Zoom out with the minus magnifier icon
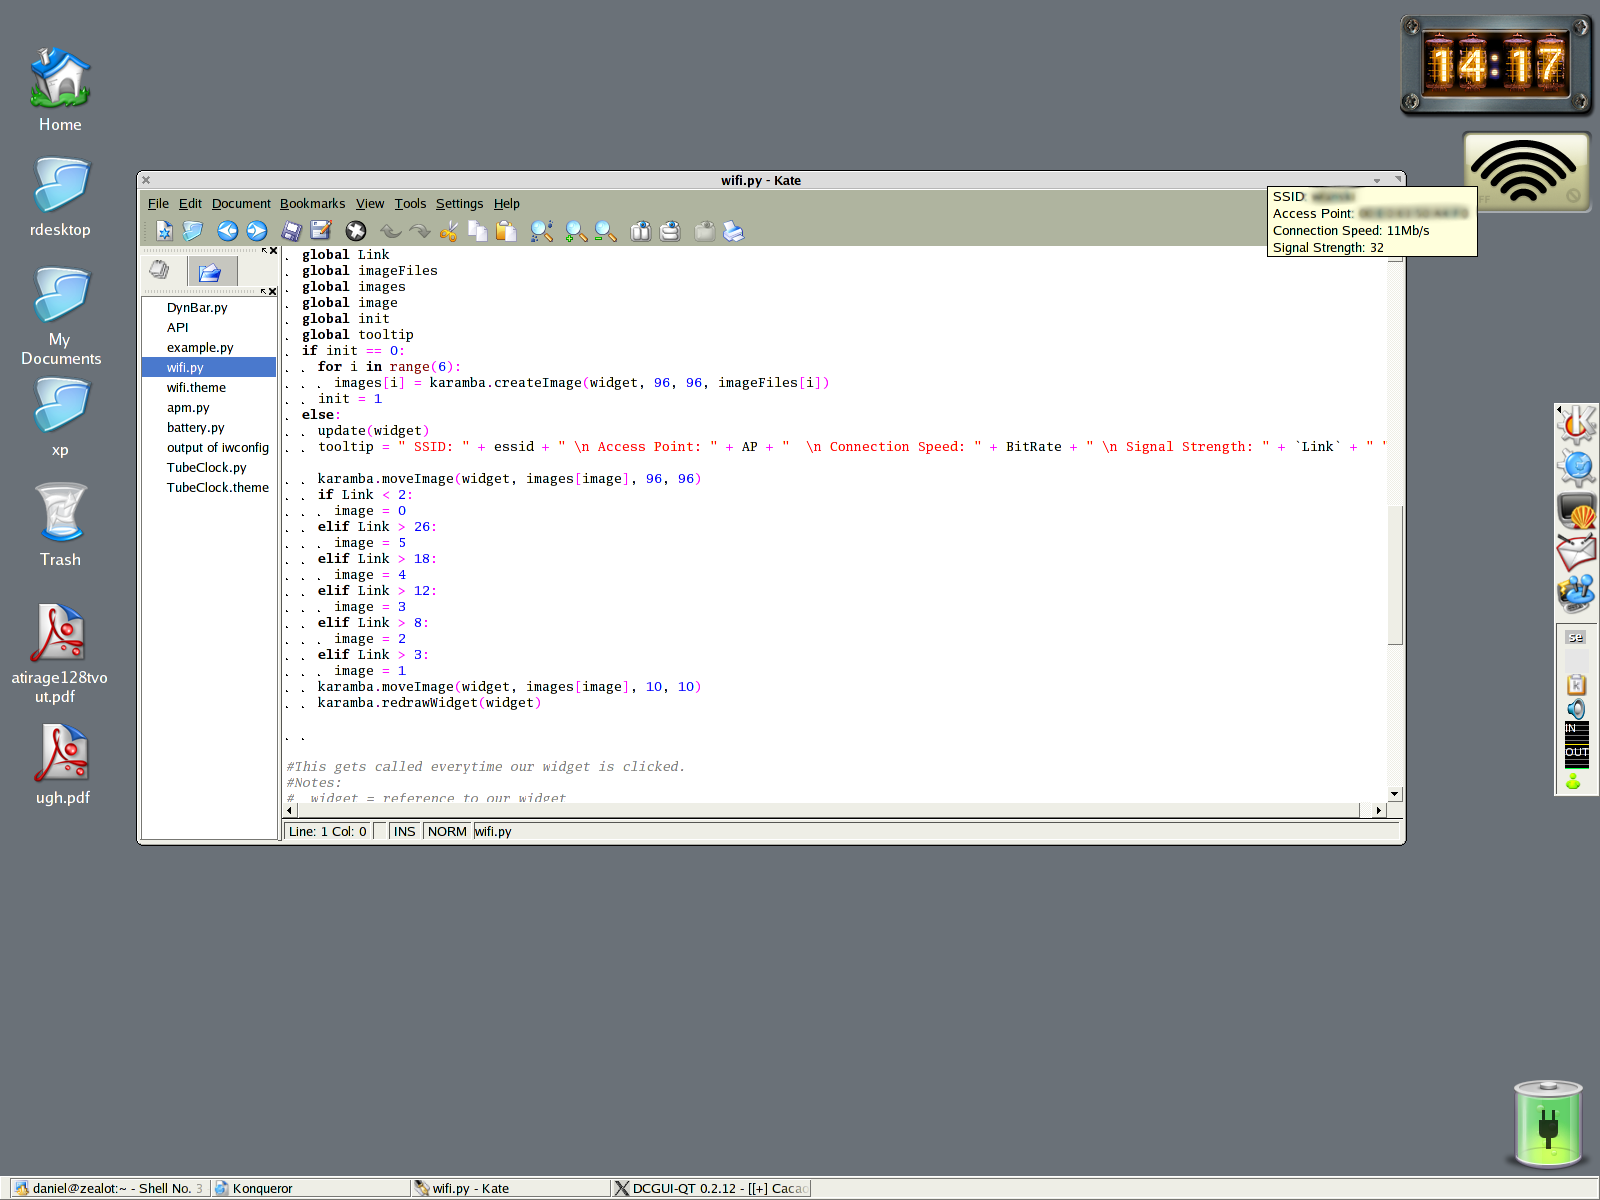This screenshot has width=1600, height=1200. (x=605, y=231)
